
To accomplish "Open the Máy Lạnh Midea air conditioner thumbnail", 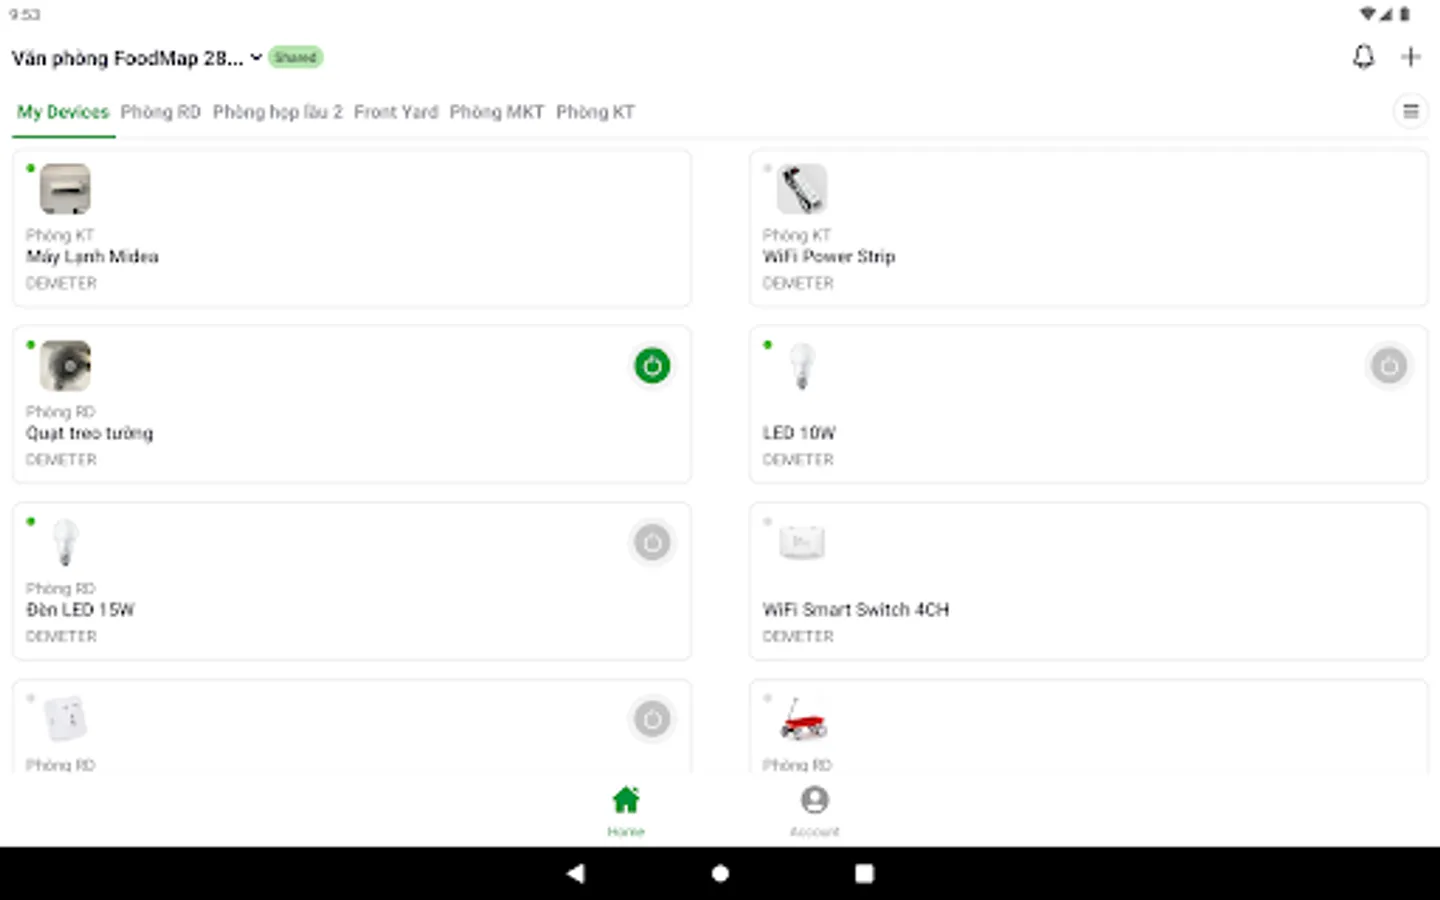I will click(65, 189).
